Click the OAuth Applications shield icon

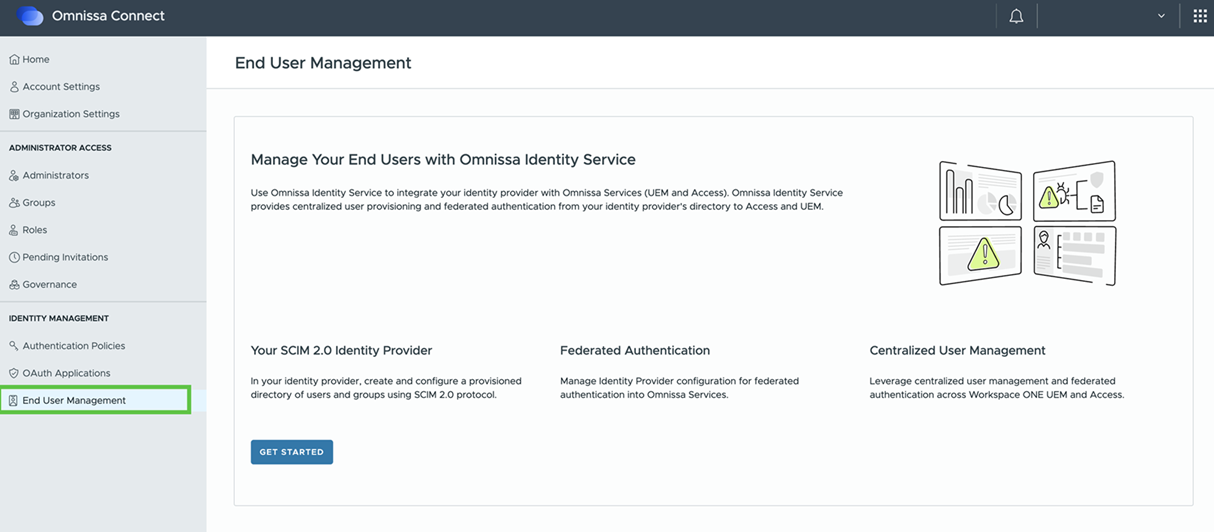pyautogui.click(x=14, y=373)
